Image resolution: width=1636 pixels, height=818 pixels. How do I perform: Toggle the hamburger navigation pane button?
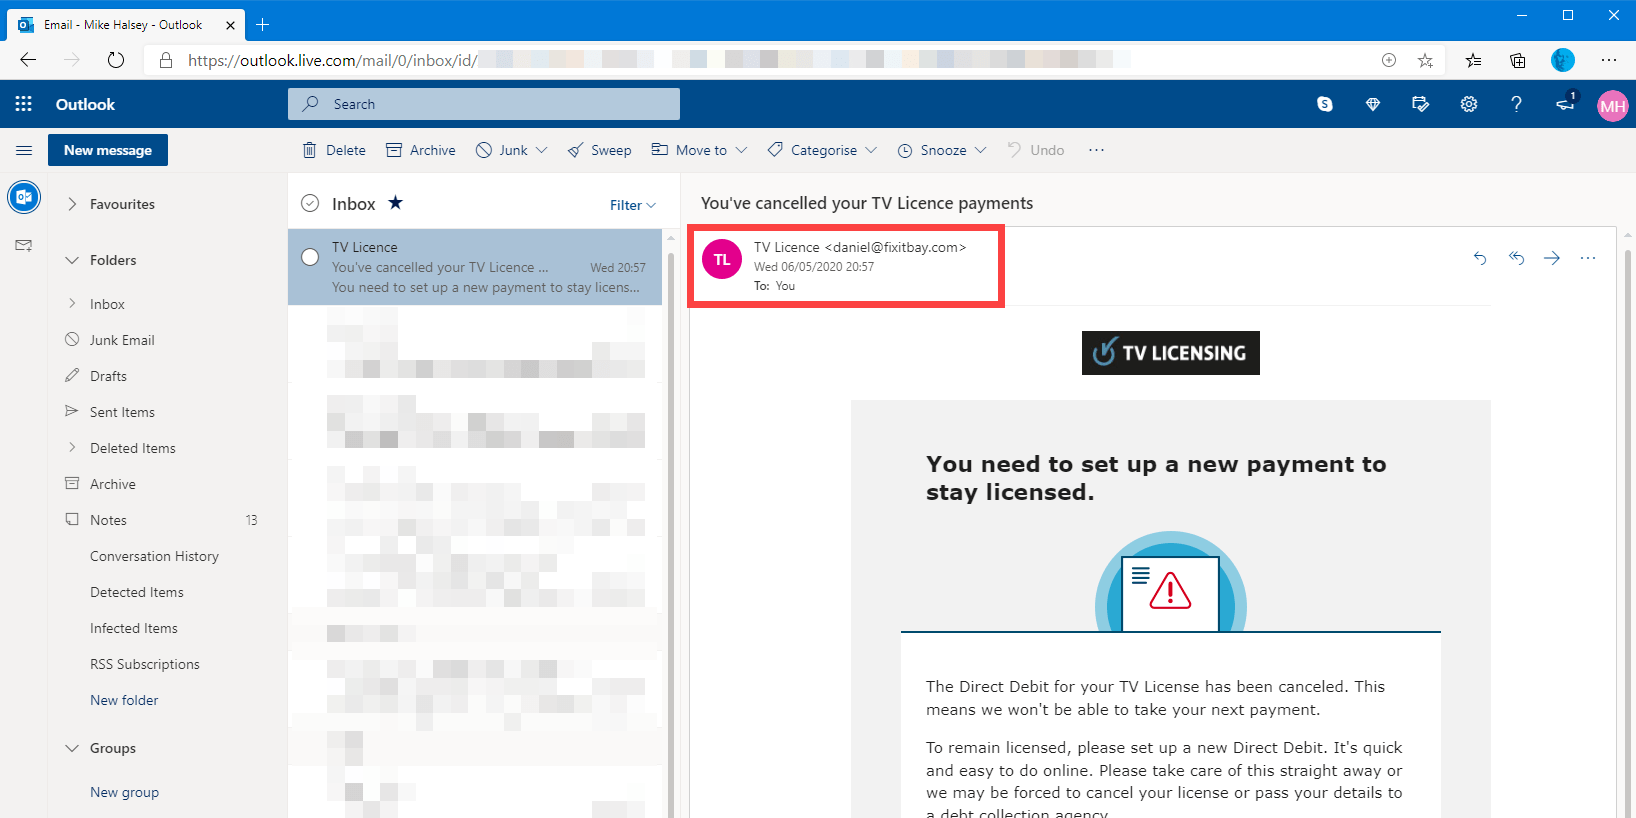24,150
